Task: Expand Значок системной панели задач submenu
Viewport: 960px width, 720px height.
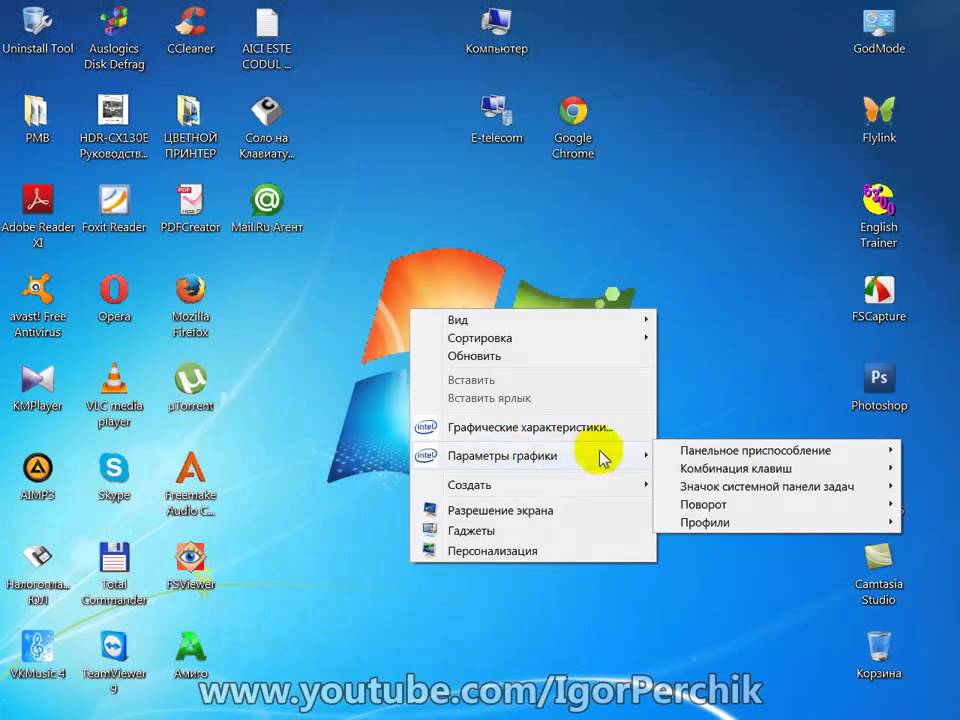Action: pos(778,486)
